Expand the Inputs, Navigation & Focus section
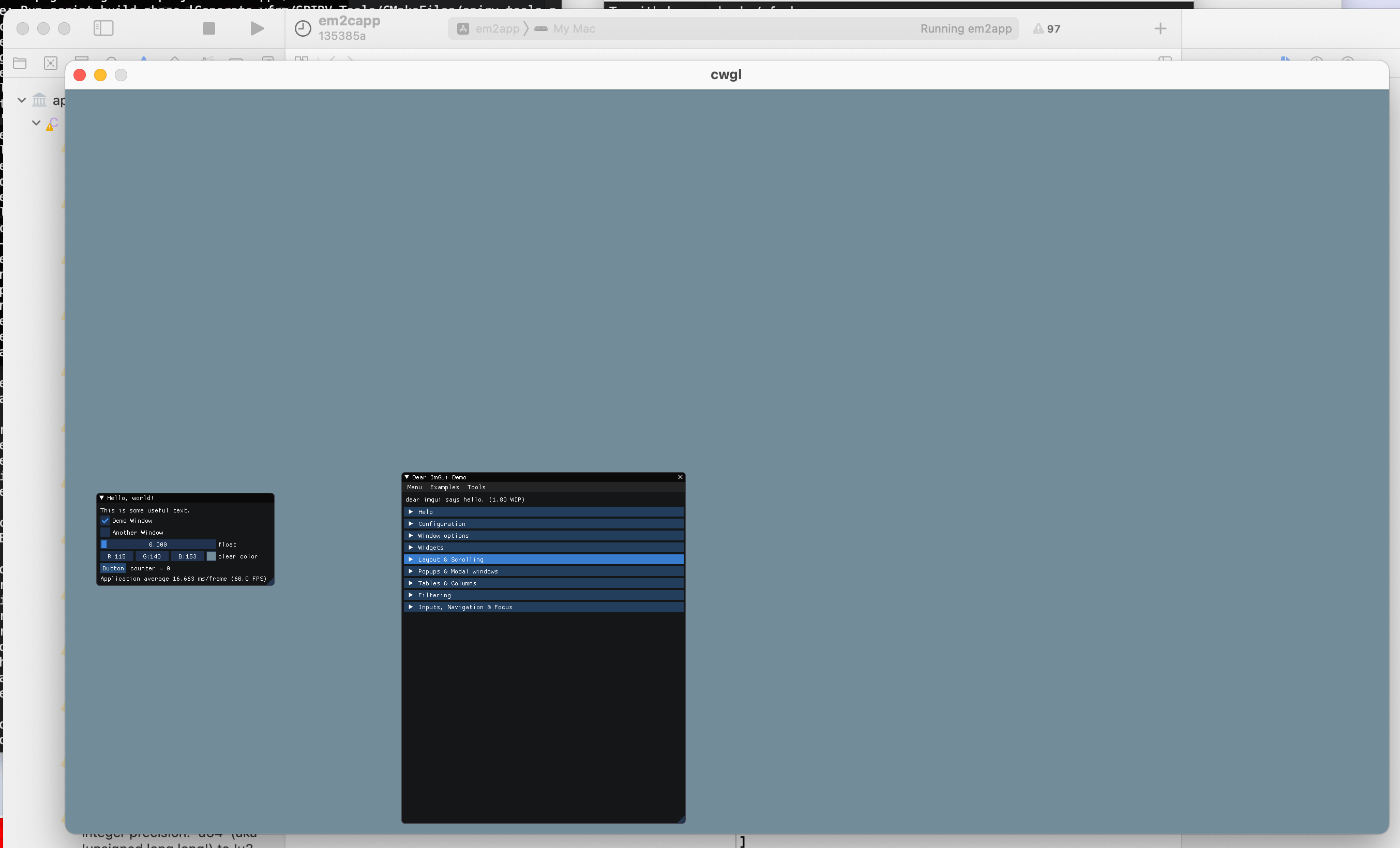This screenshot has height=848, width=1400. pos(544,607)
